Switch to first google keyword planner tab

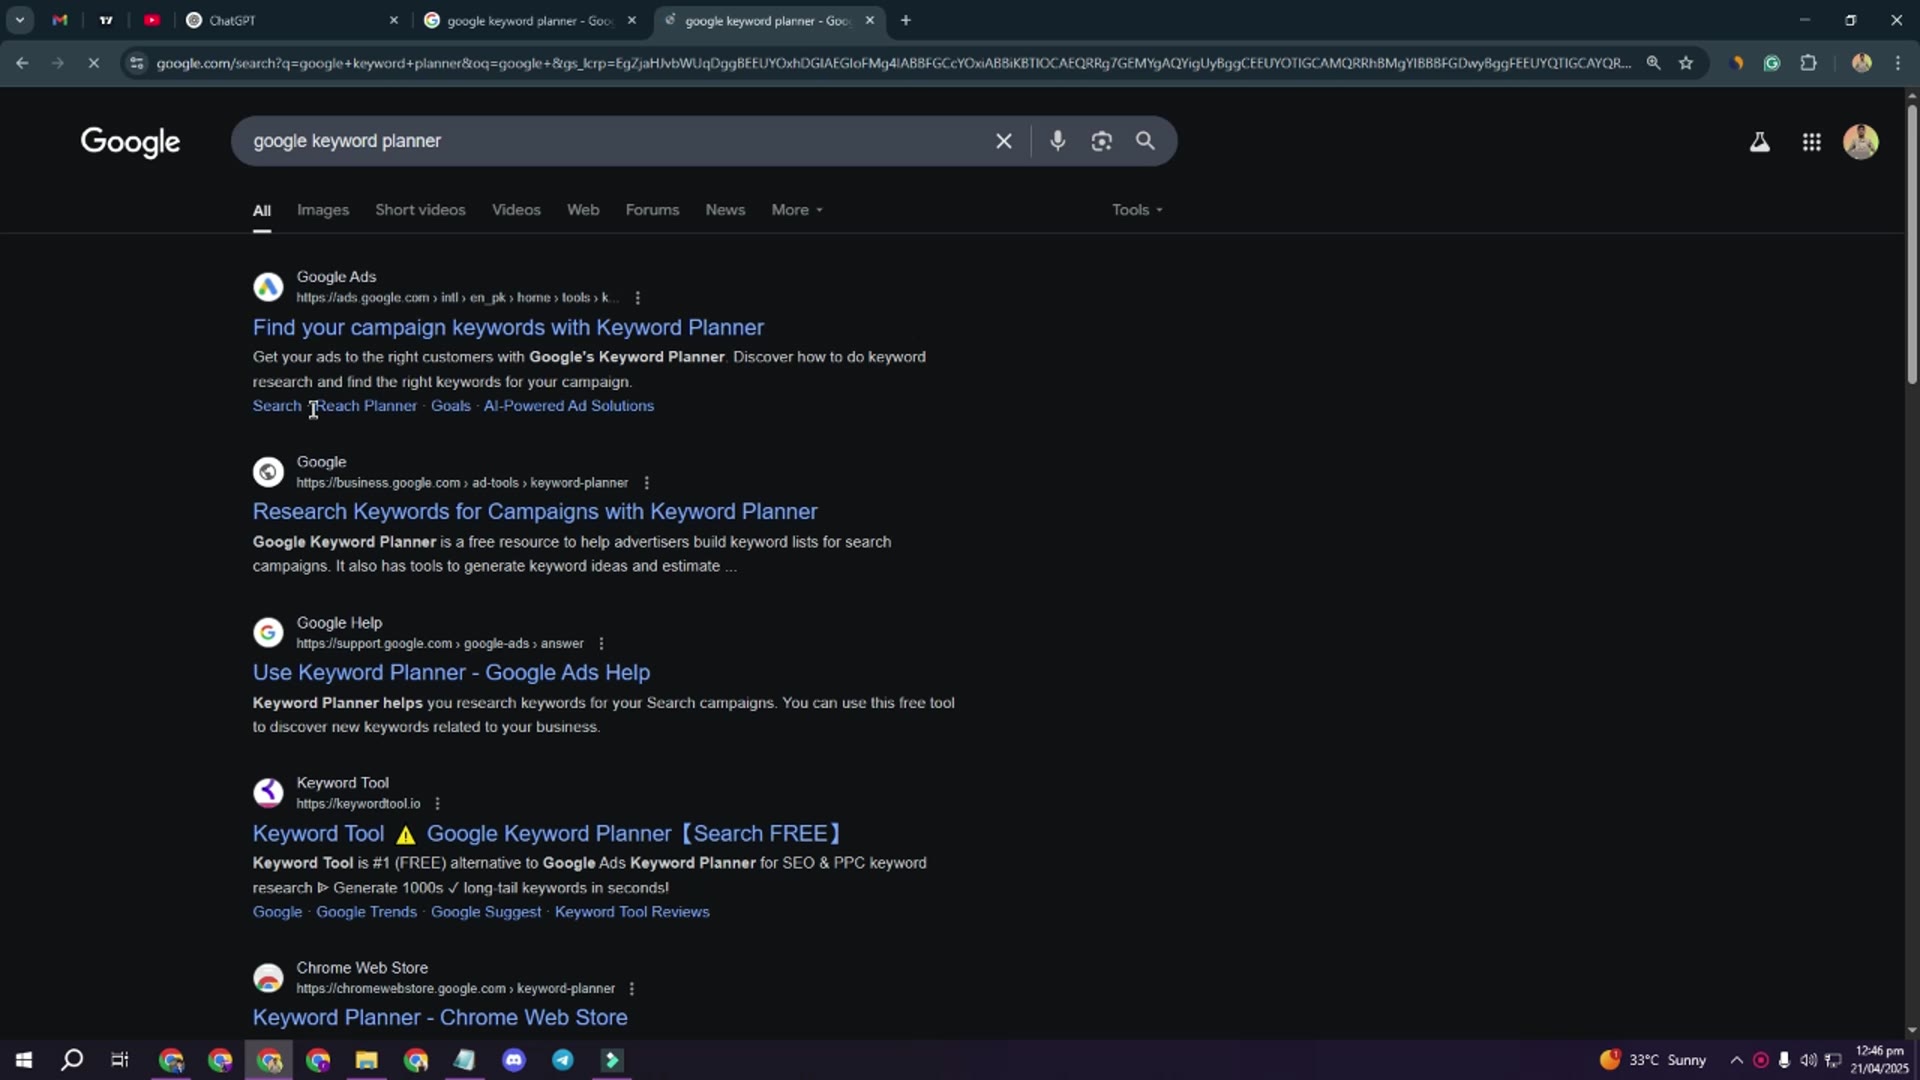tap(530, 20)
